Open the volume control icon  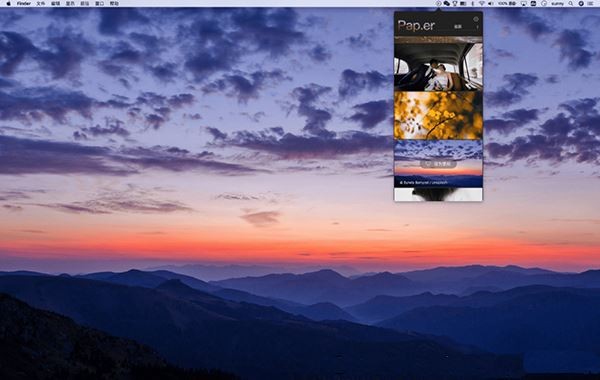pyautogui.click(x=491, y=3)
